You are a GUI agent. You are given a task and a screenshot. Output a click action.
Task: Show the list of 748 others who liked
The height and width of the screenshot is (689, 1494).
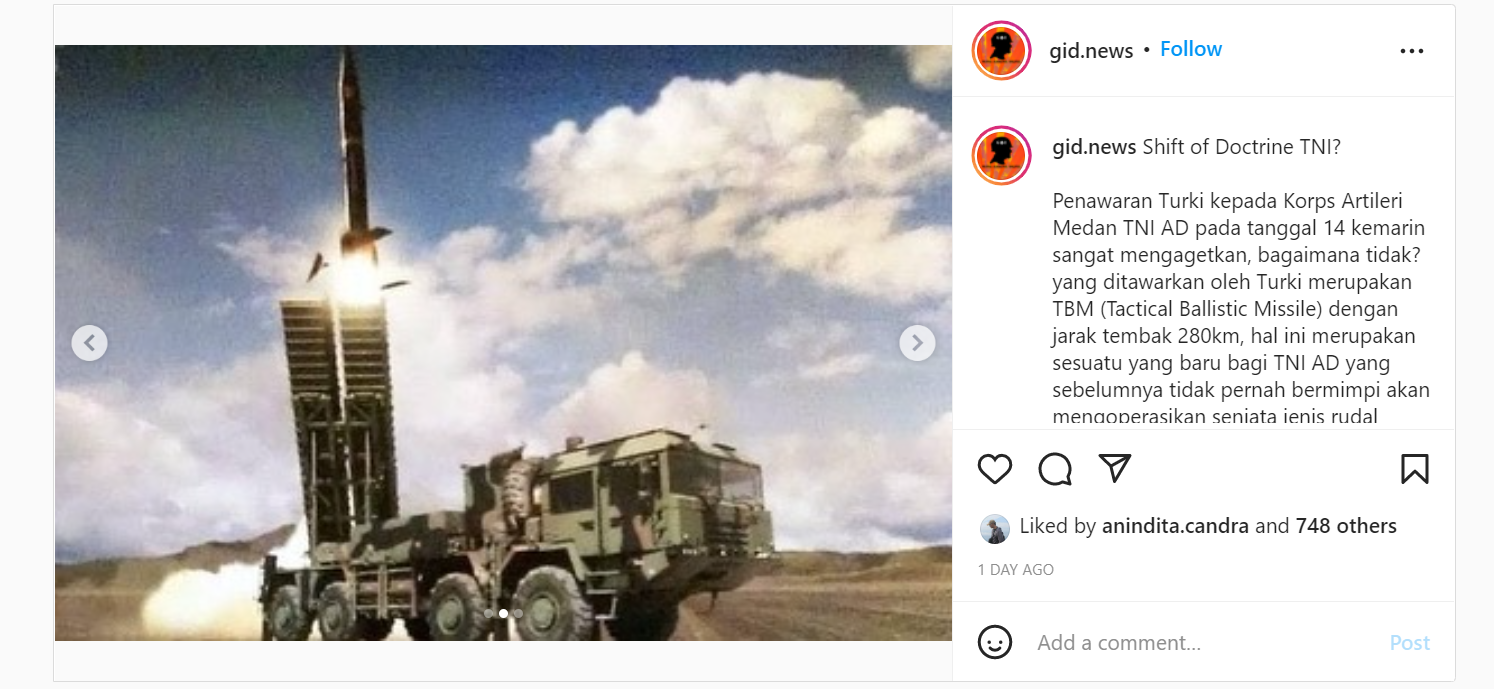tap(1346, 526)
